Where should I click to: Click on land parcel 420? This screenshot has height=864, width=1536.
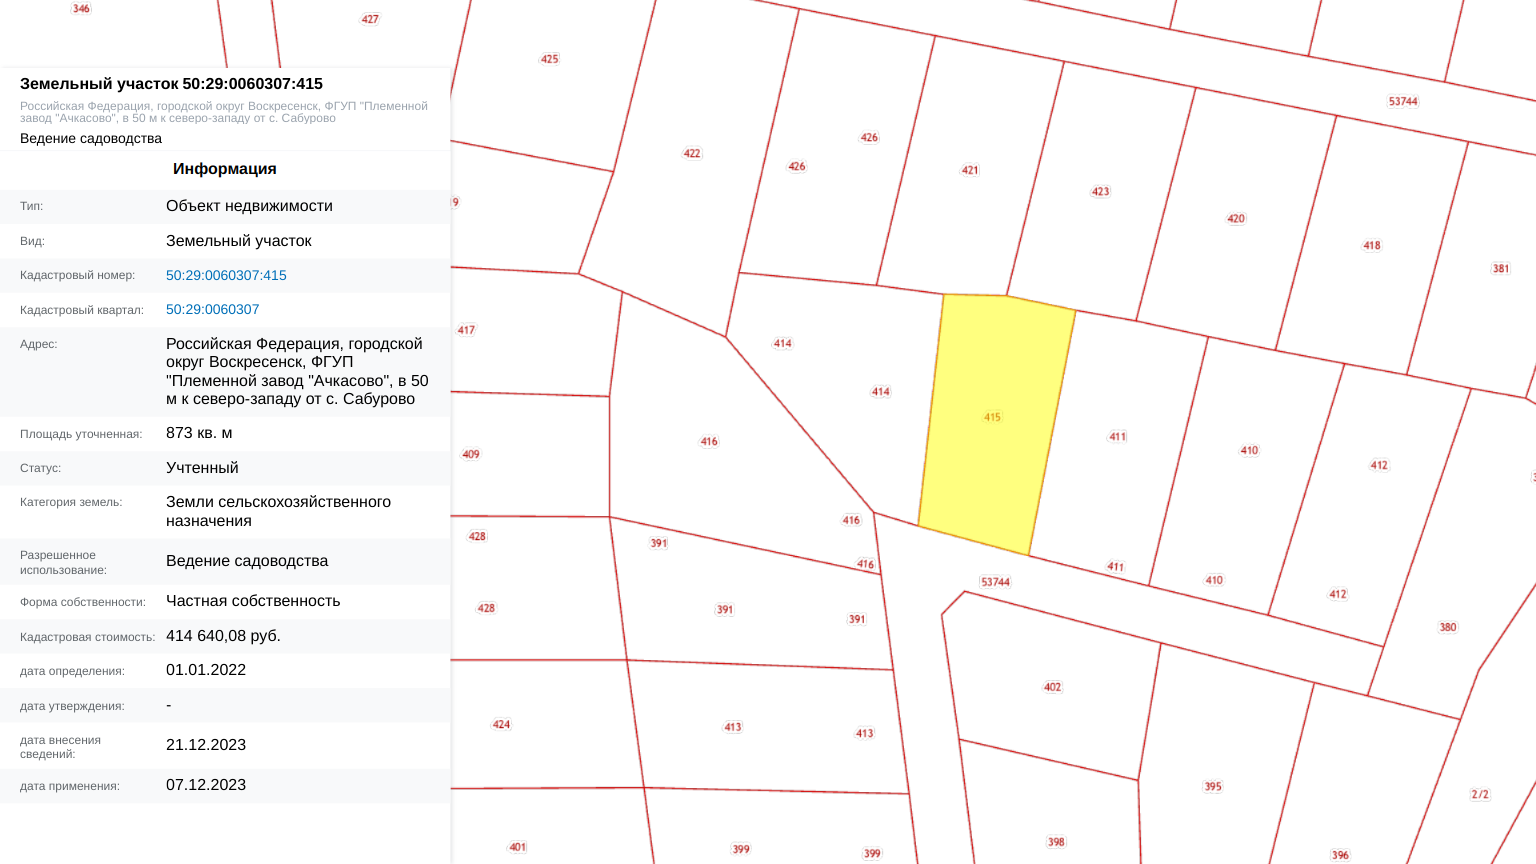point(1236,218)
